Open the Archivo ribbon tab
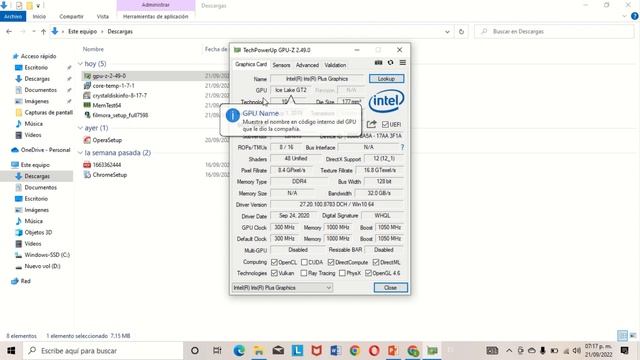This screenshot has width=640, height=360. 13,16
